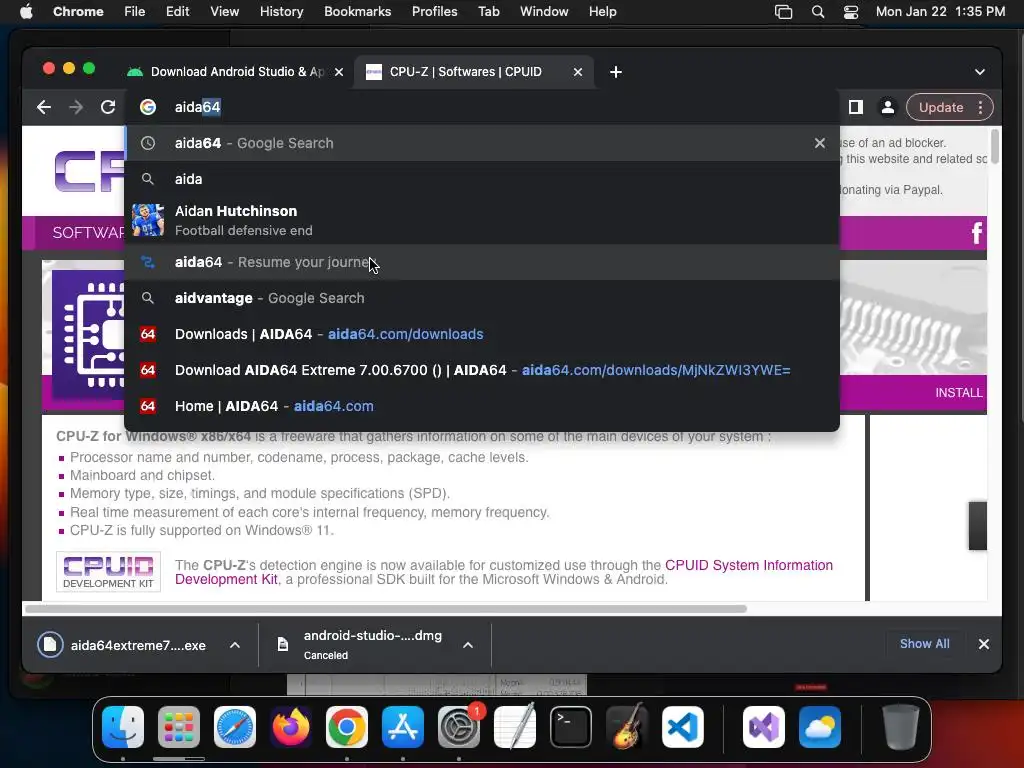Open the Apple menu

pos(26,12)
